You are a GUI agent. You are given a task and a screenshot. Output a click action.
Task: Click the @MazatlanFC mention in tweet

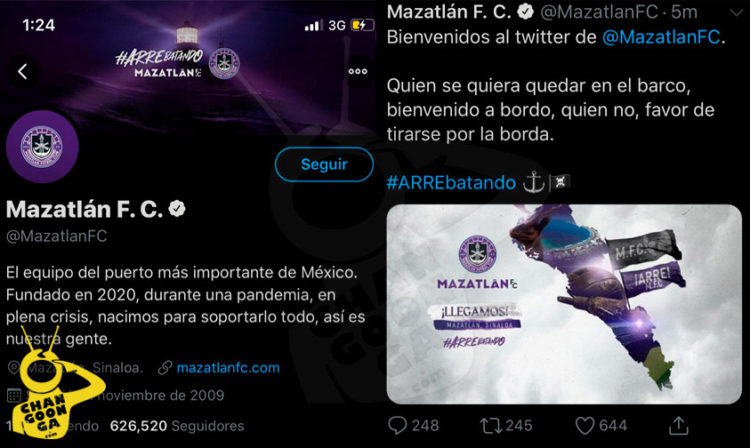[661, 37]
